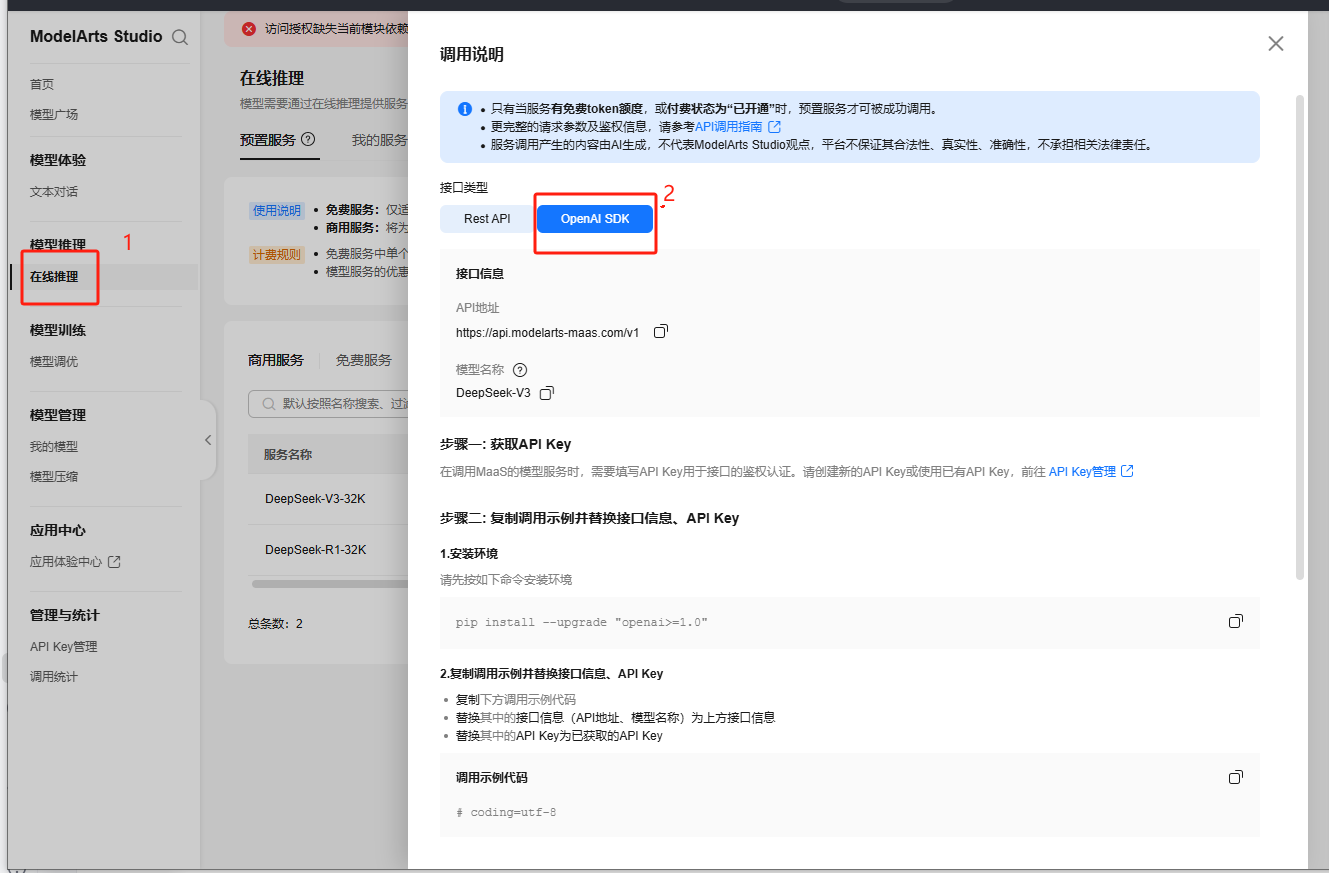Viewport: 1329px width, 873px height.
Task: Open 文本对话 in sidebar
Action: click(54, 192)
